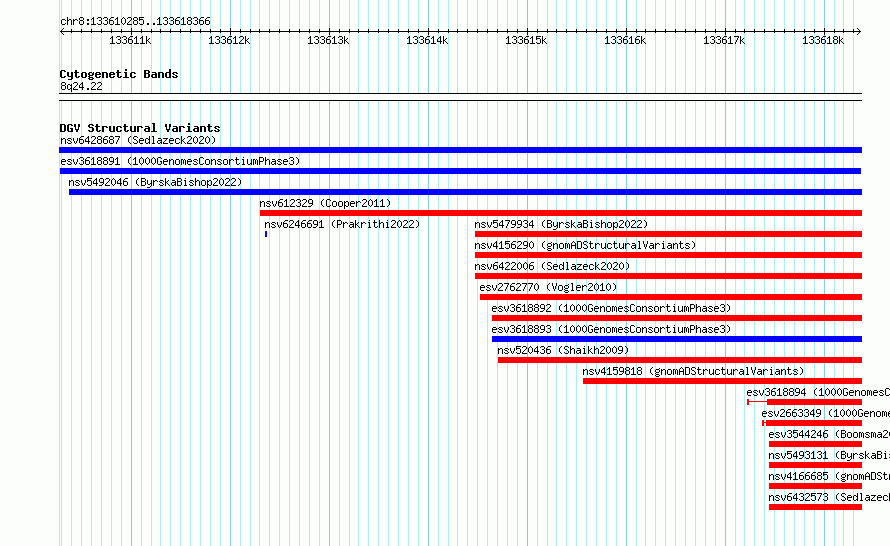890x546 pixels.
Task: Click the 133613k ruler tick label
Action: (328, 40)
